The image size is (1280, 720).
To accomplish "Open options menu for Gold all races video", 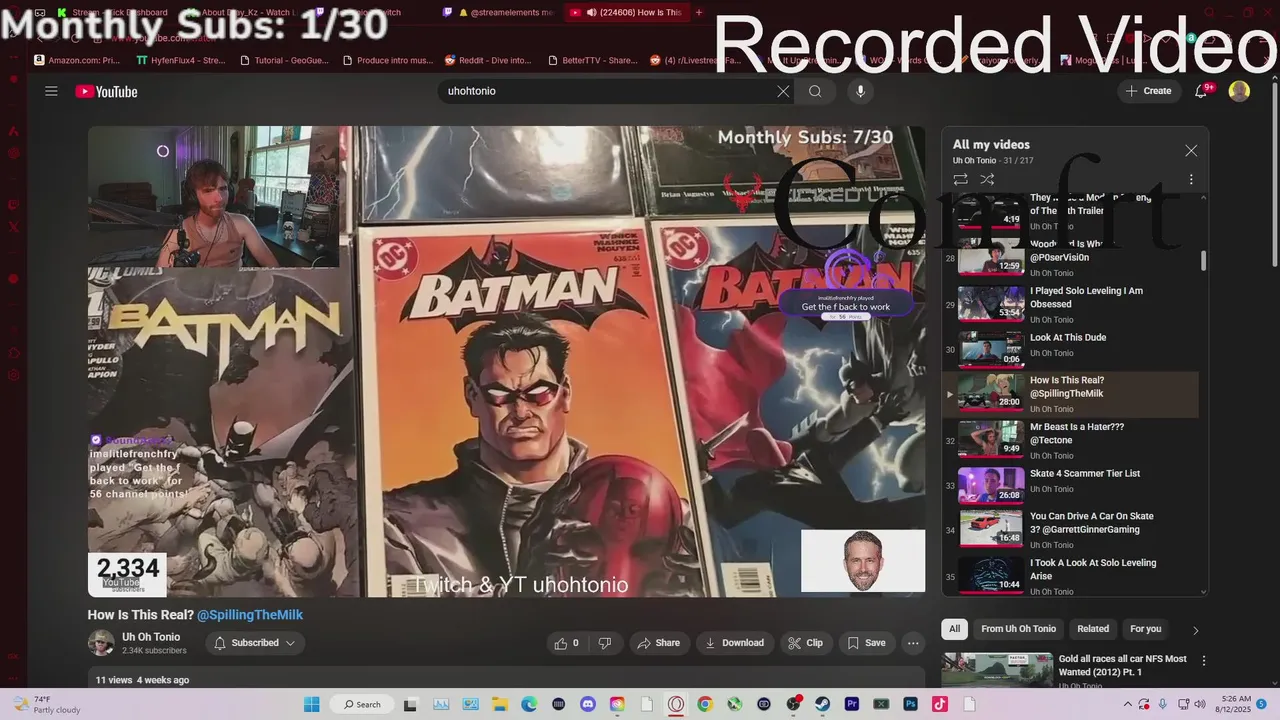I will tap(1204, 661).
